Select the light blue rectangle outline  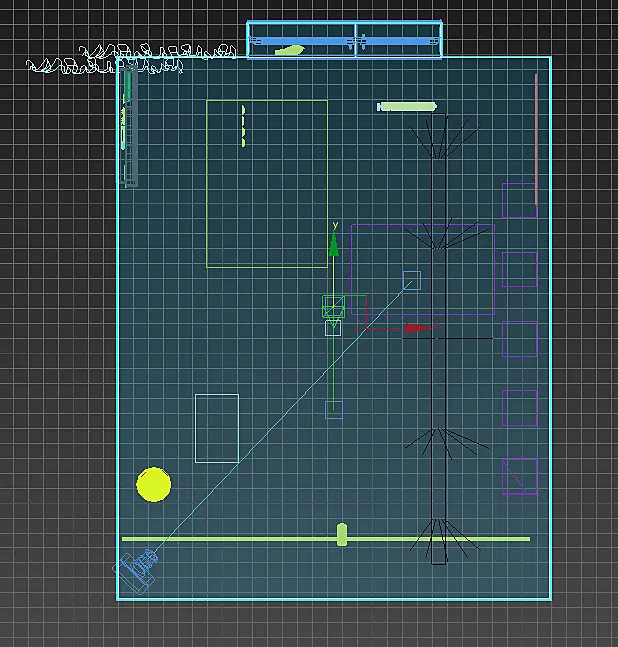click(217, 428)
